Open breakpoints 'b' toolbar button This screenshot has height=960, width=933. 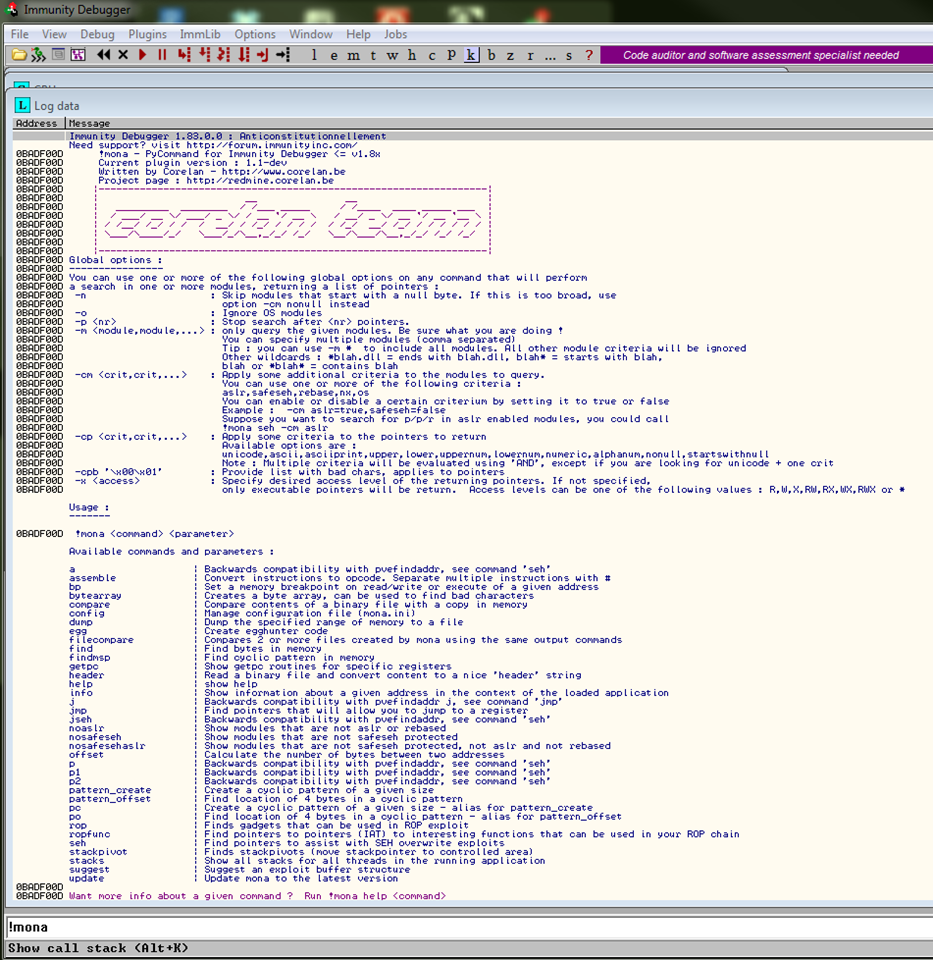coord(491,55)
